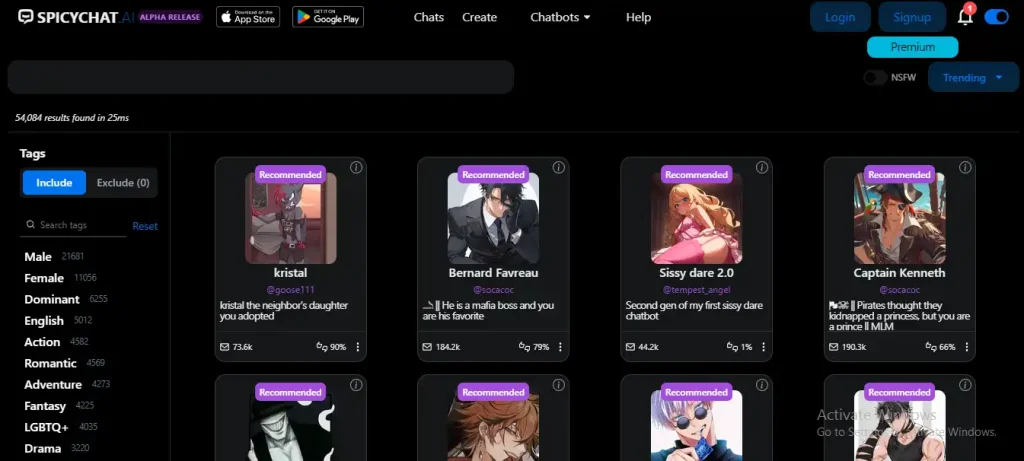
Task: Open more options on kristal card
Action: (357, 347)
